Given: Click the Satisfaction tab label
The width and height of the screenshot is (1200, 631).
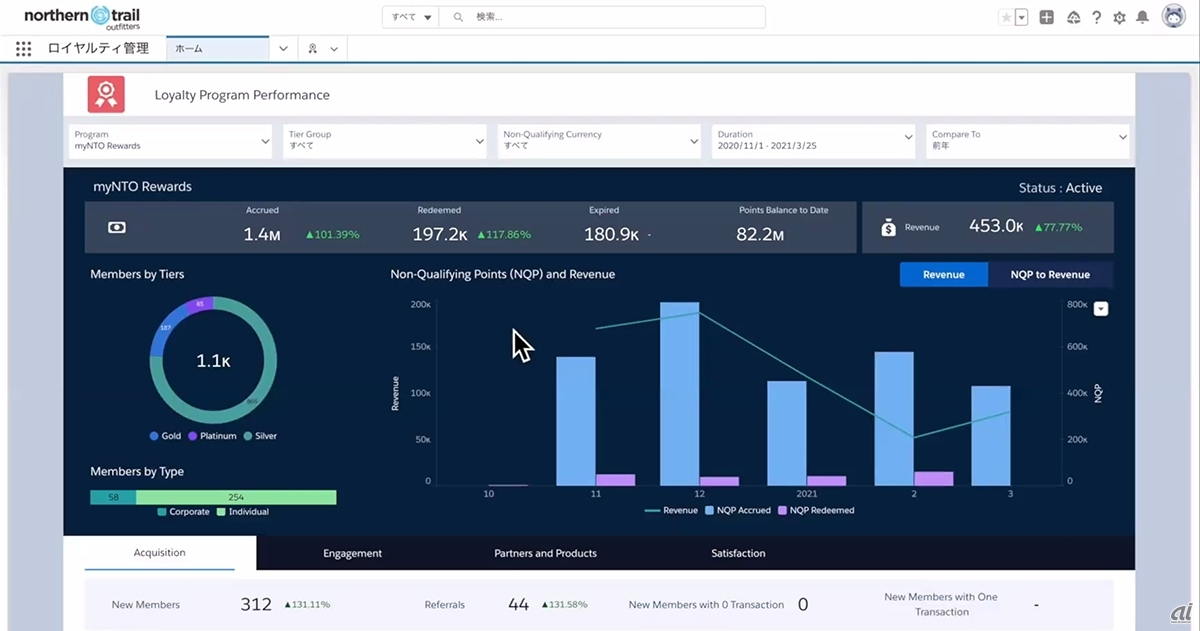Looking at the screenshot, I should click(x=738, y=553).
